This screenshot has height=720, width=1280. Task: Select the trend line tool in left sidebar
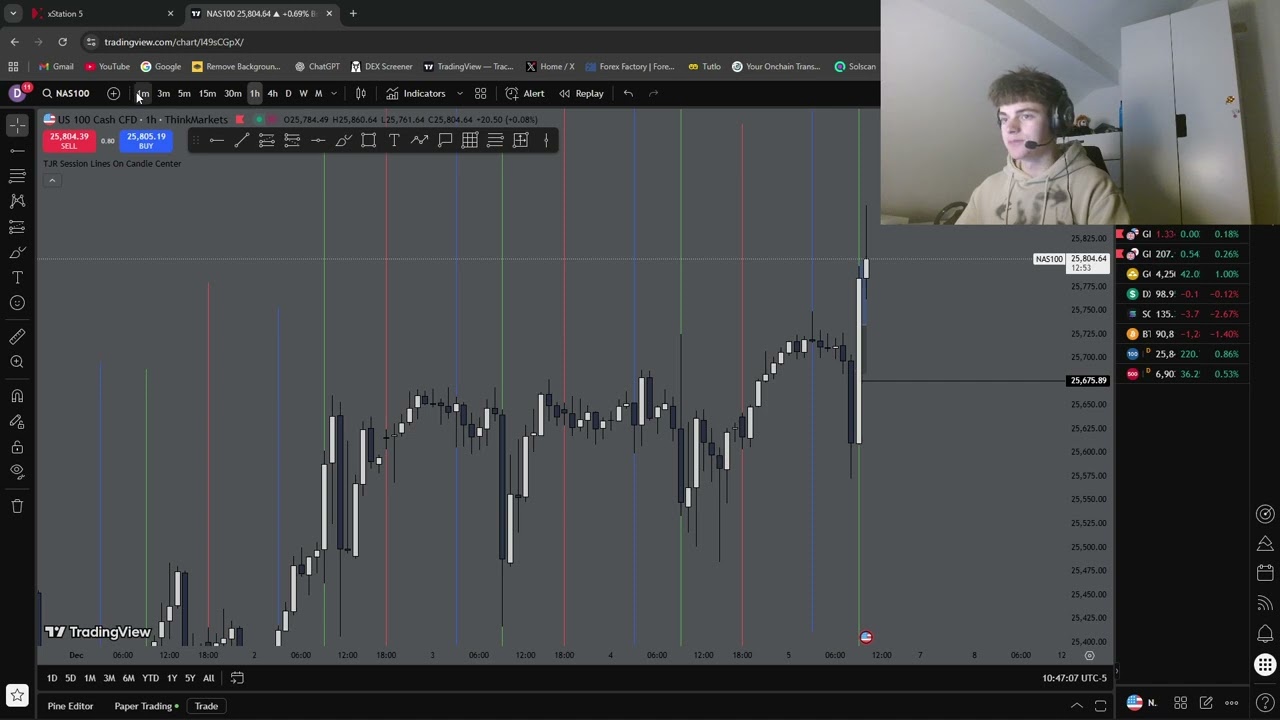17,150
